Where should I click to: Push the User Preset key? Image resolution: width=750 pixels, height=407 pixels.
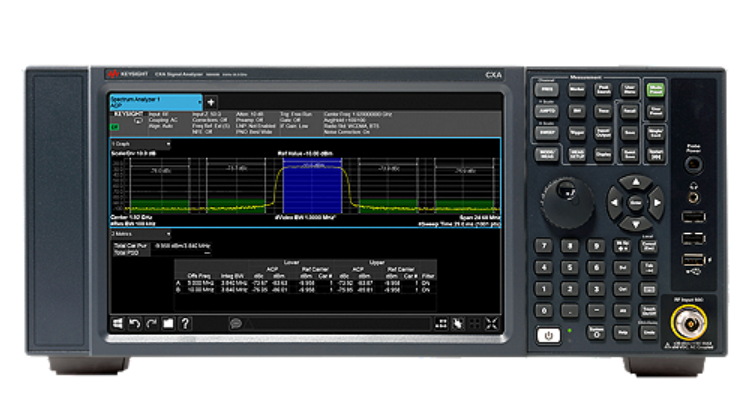(655, 111)
